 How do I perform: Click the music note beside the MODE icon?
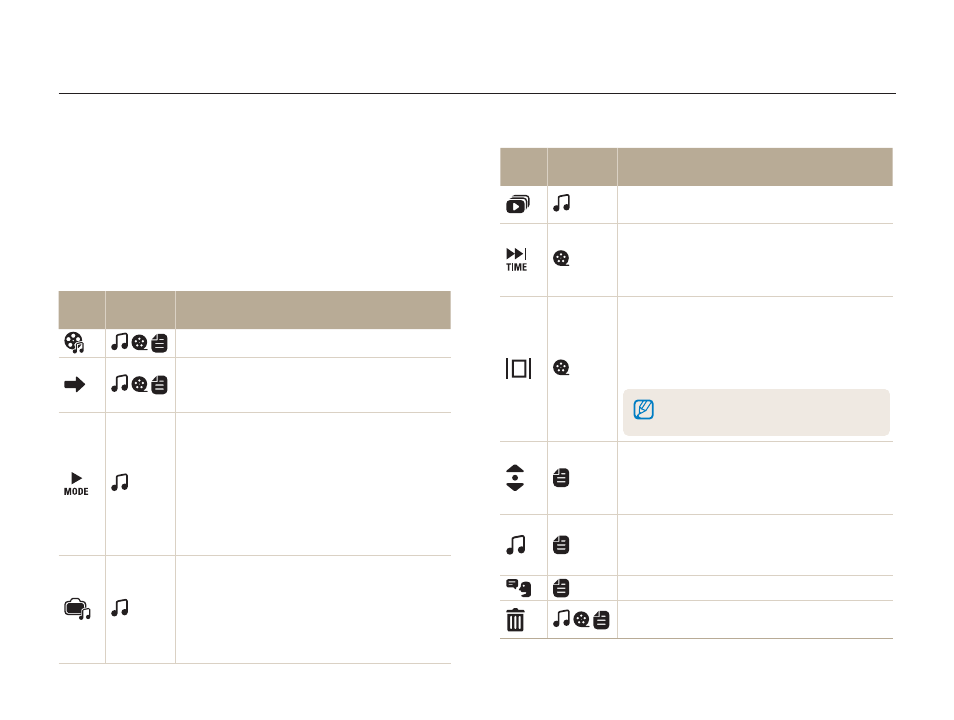coord(120,483)
